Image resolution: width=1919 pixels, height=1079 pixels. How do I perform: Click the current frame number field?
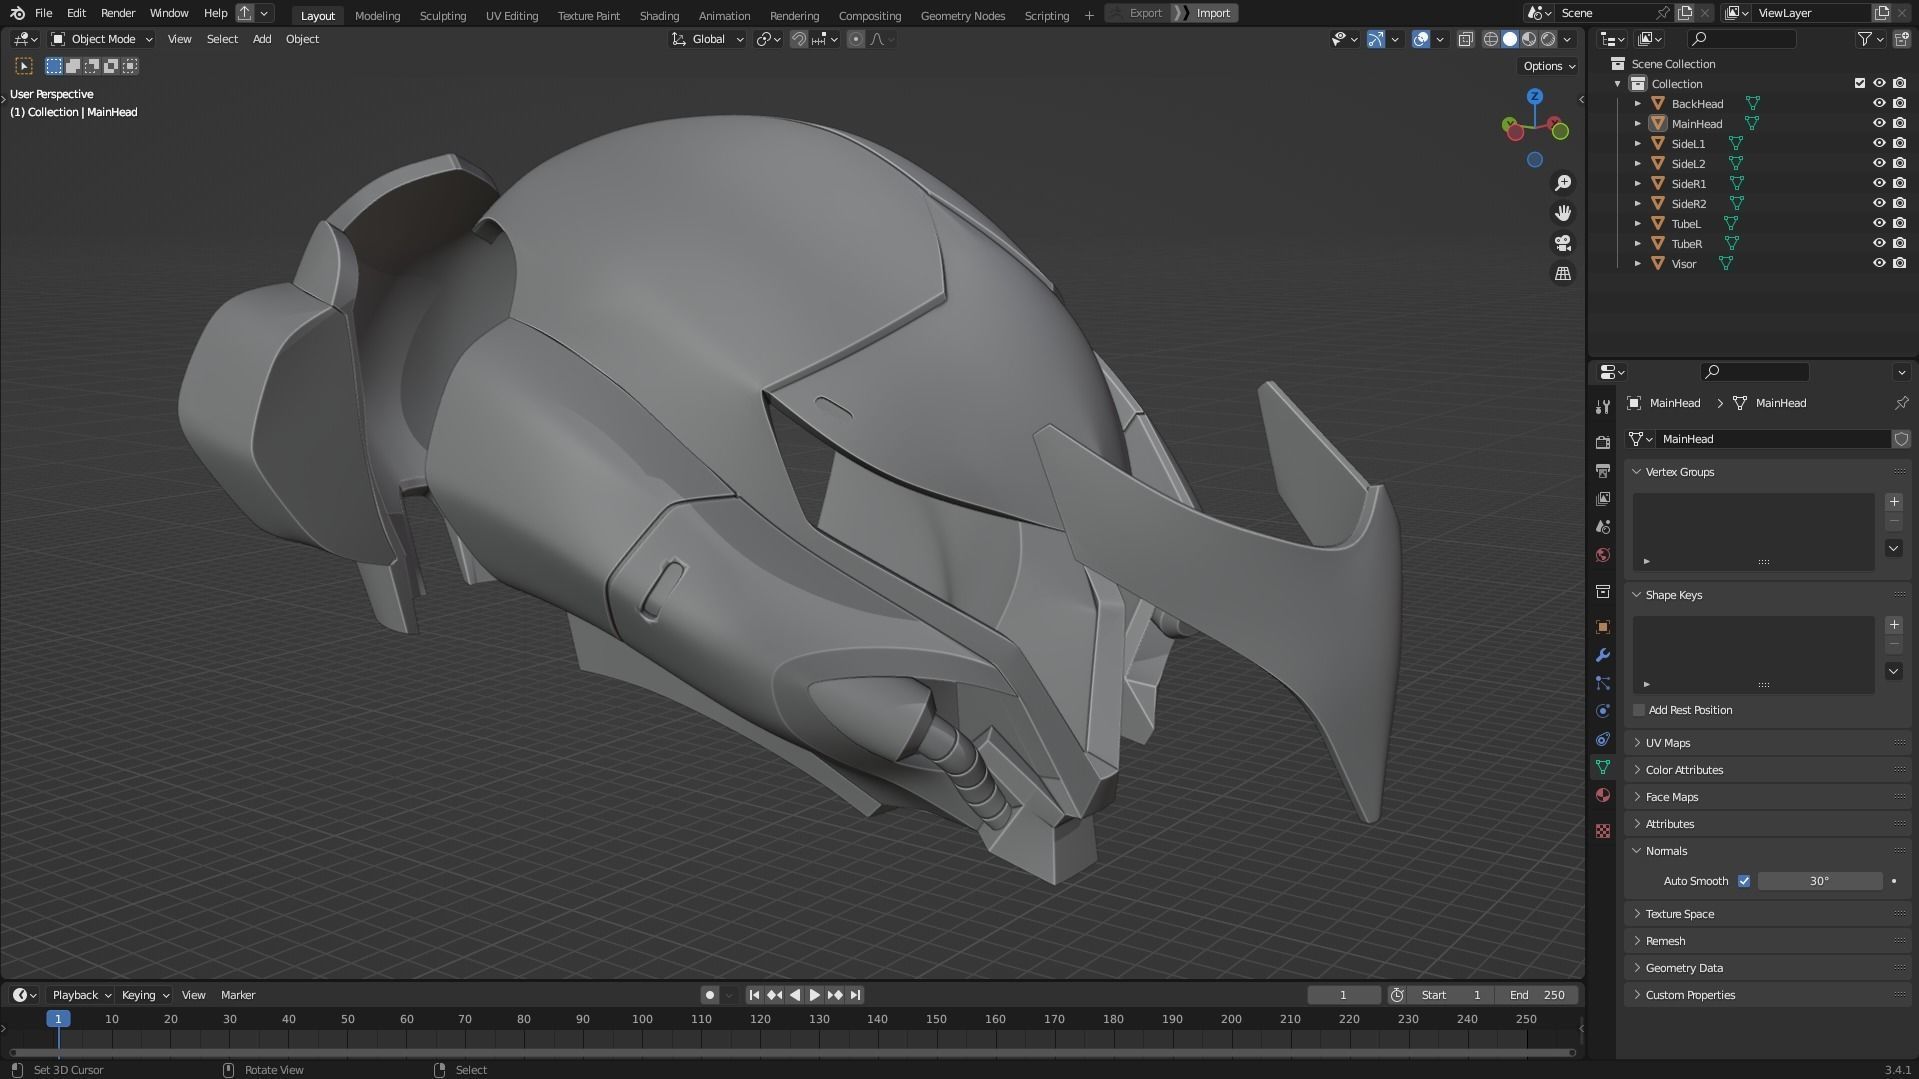(1343, 995)
